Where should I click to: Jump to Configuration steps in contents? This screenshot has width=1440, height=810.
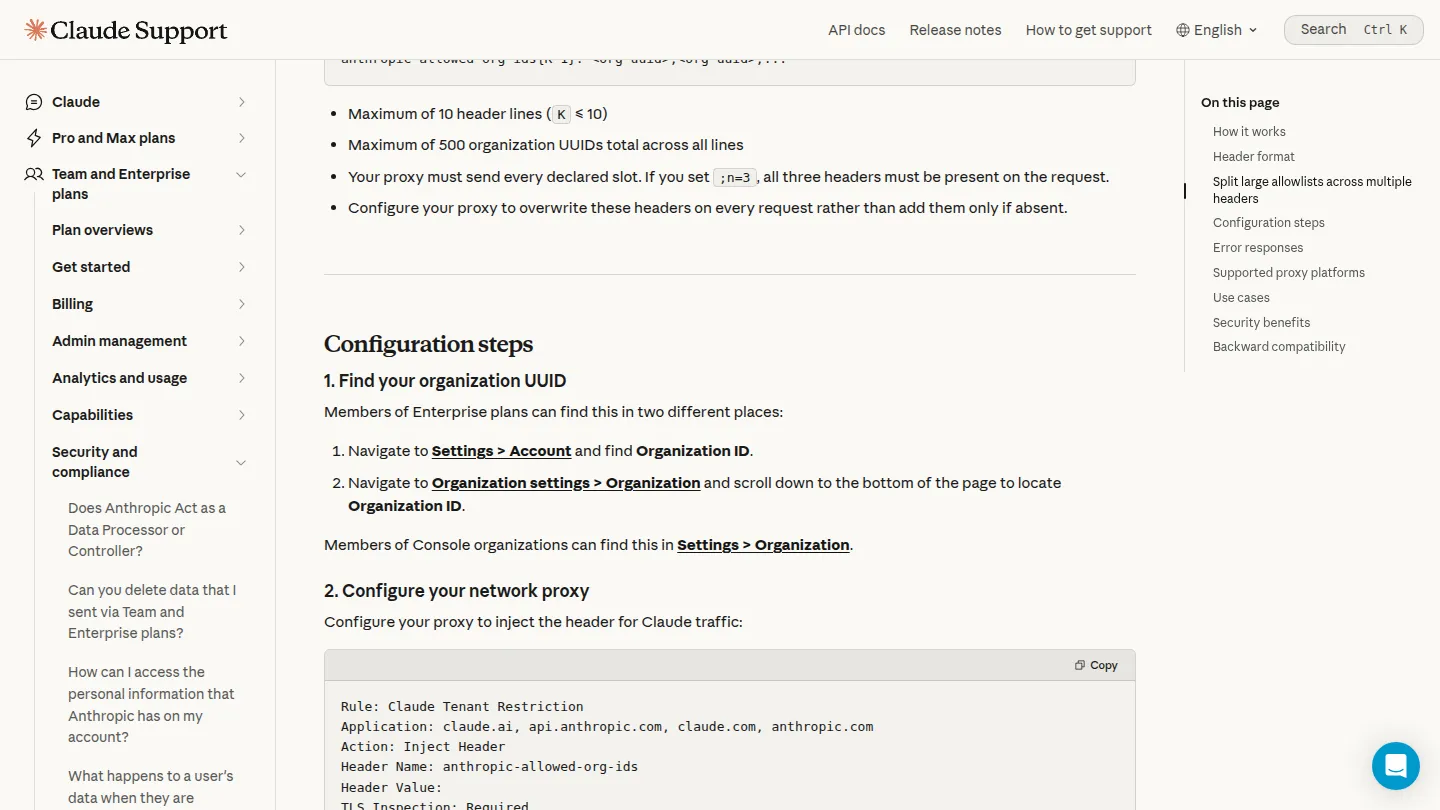(x=1268, y=223)
